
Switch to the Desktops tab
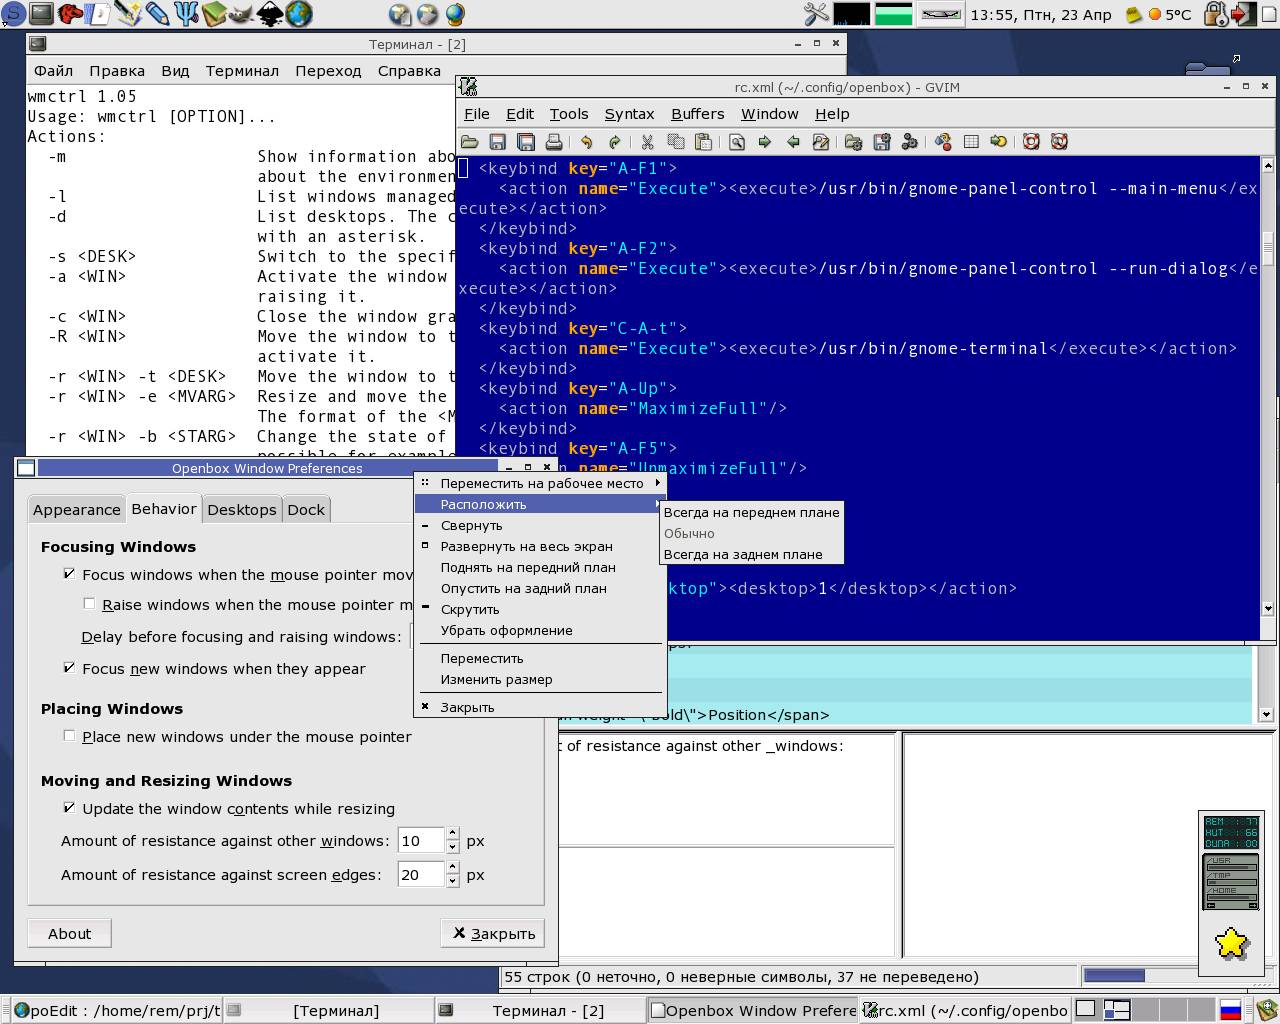click(x=241, y=509)
